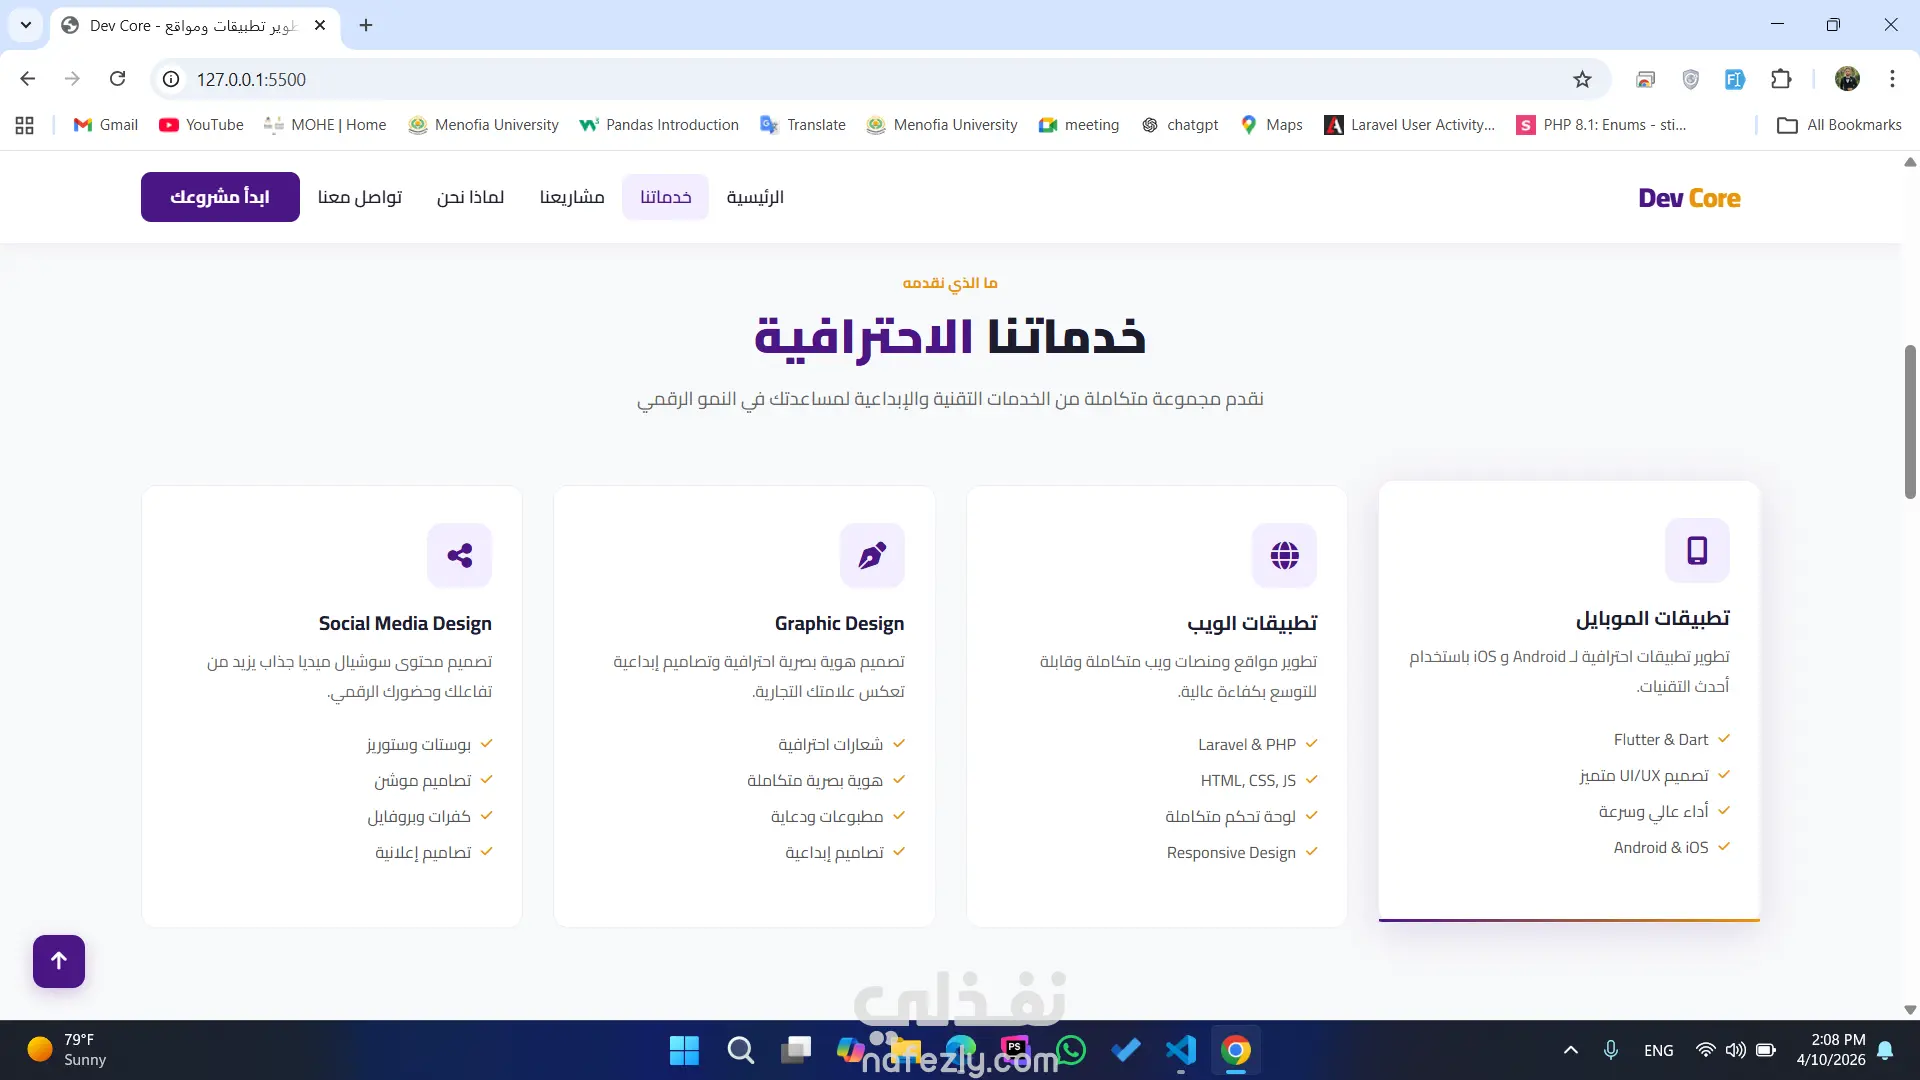Open Chrome's three-dot menu
The image size is (1920, 1080).
[x=1892, y=79]
